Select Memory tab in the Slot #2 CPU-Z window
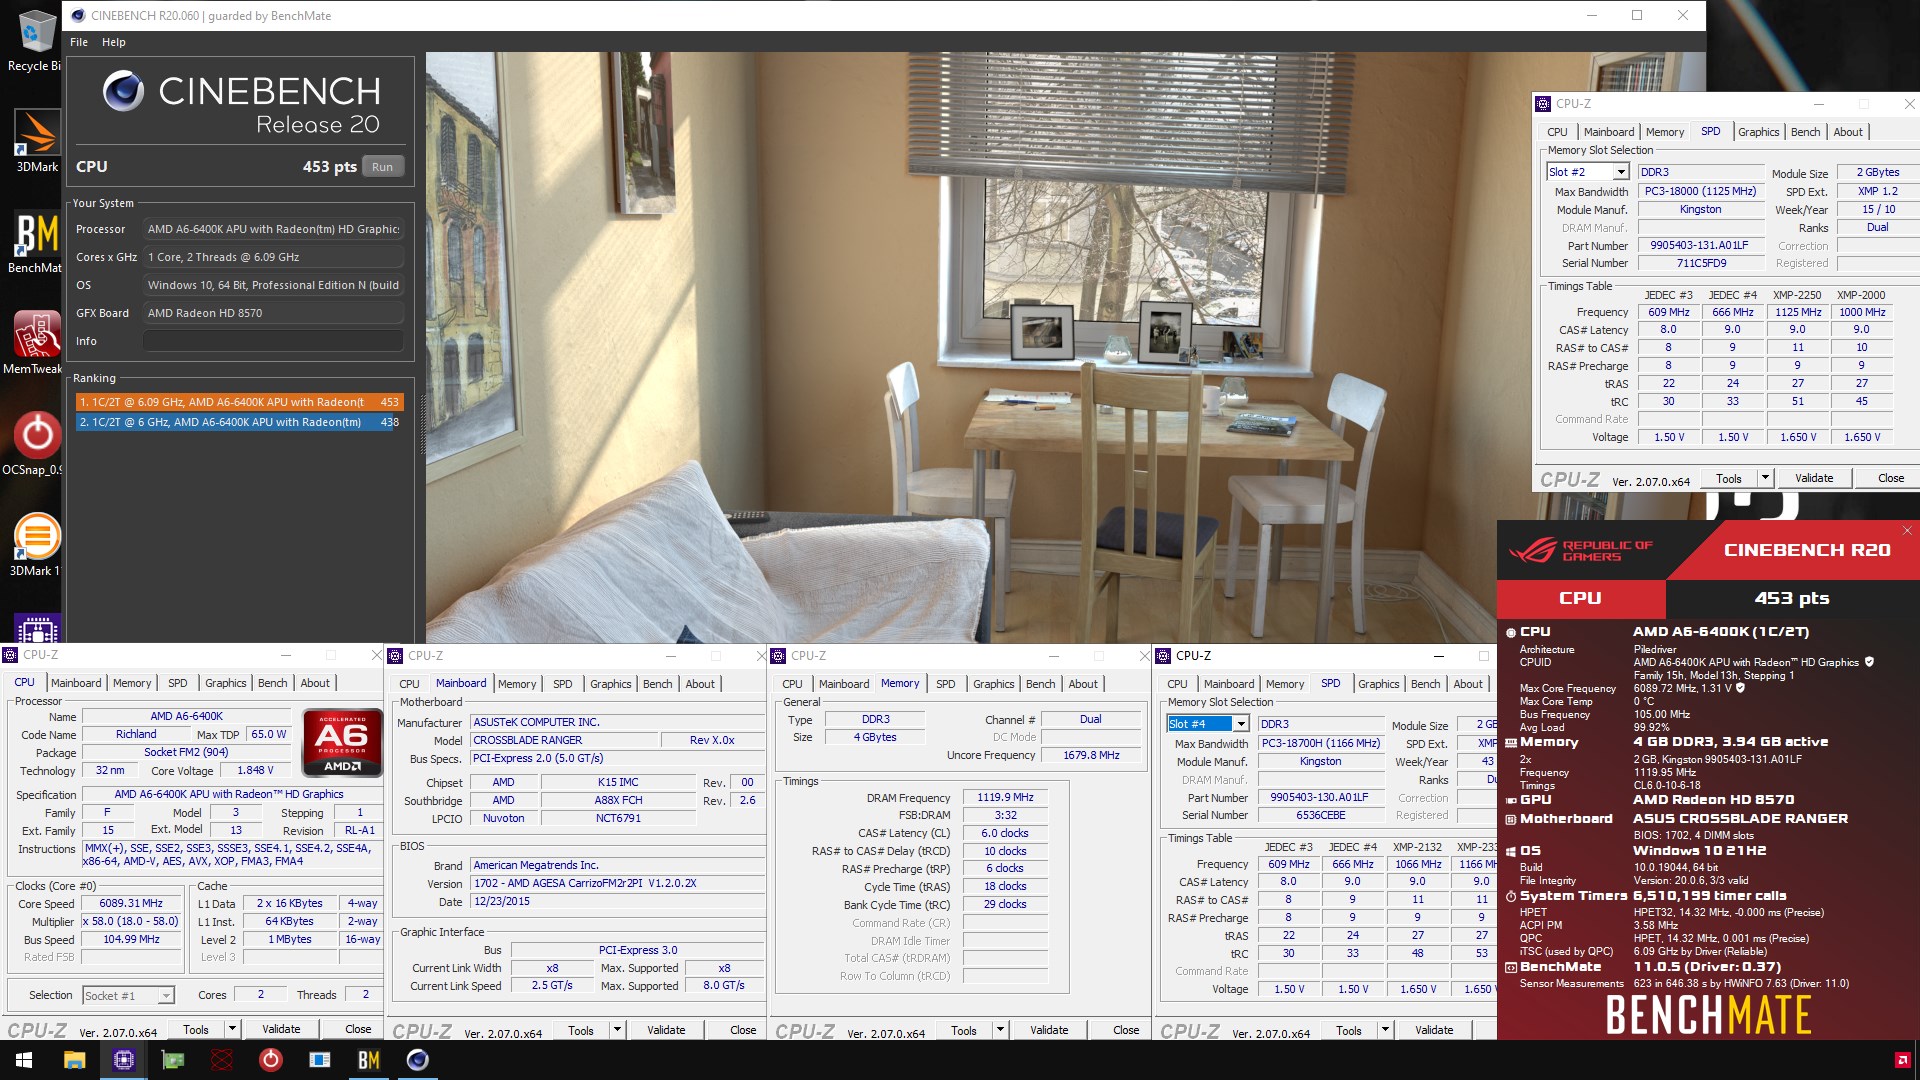 1665,132
